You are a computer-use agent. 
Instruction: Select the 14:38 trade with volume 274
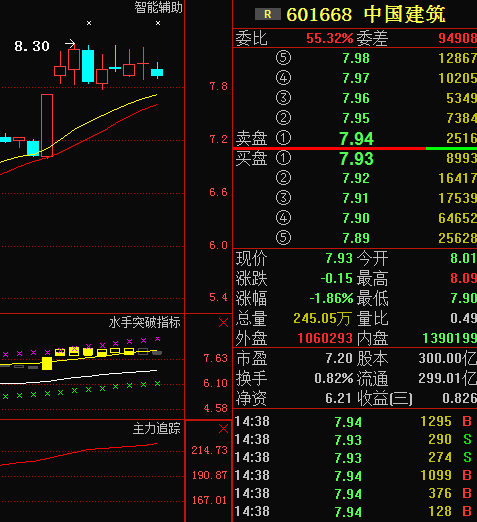pos(355,458)
